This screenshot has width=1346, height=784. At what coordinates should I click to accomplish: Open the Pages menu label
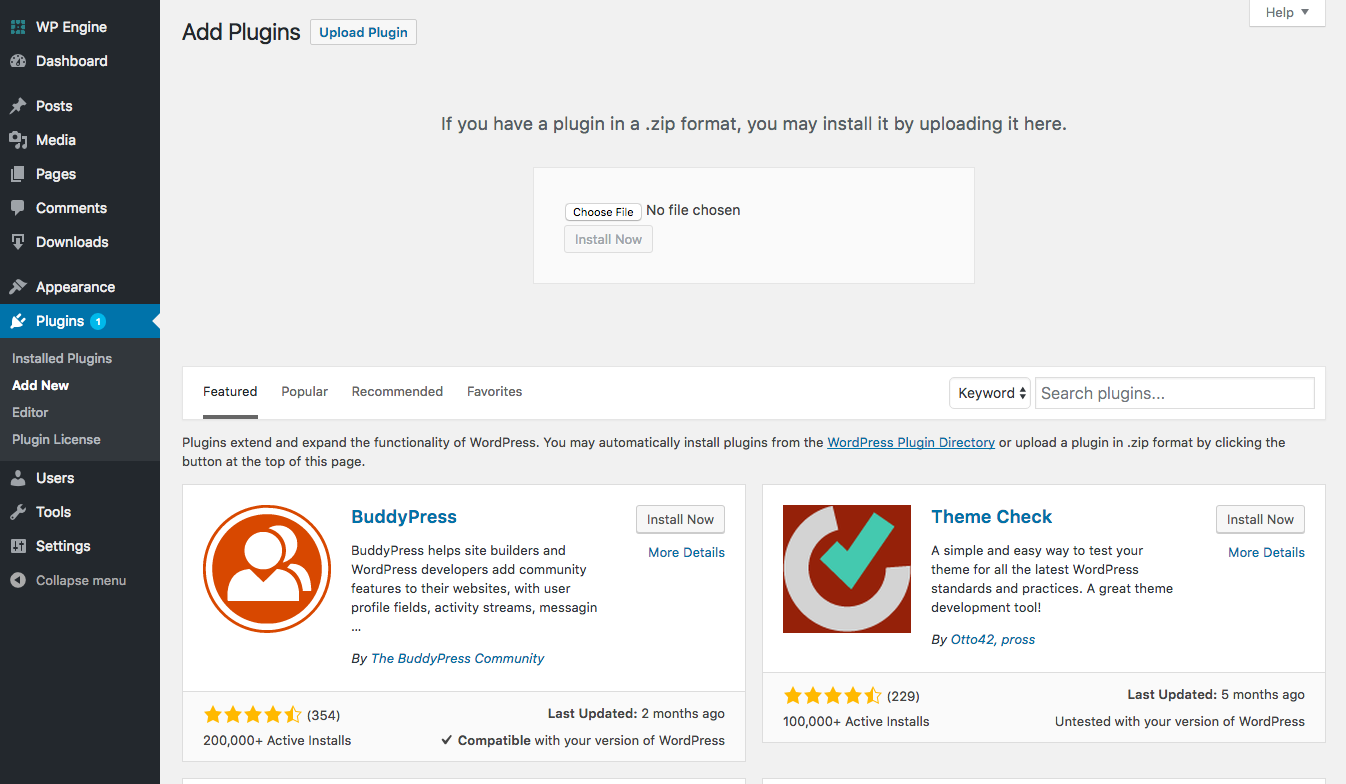coord(56,174)
